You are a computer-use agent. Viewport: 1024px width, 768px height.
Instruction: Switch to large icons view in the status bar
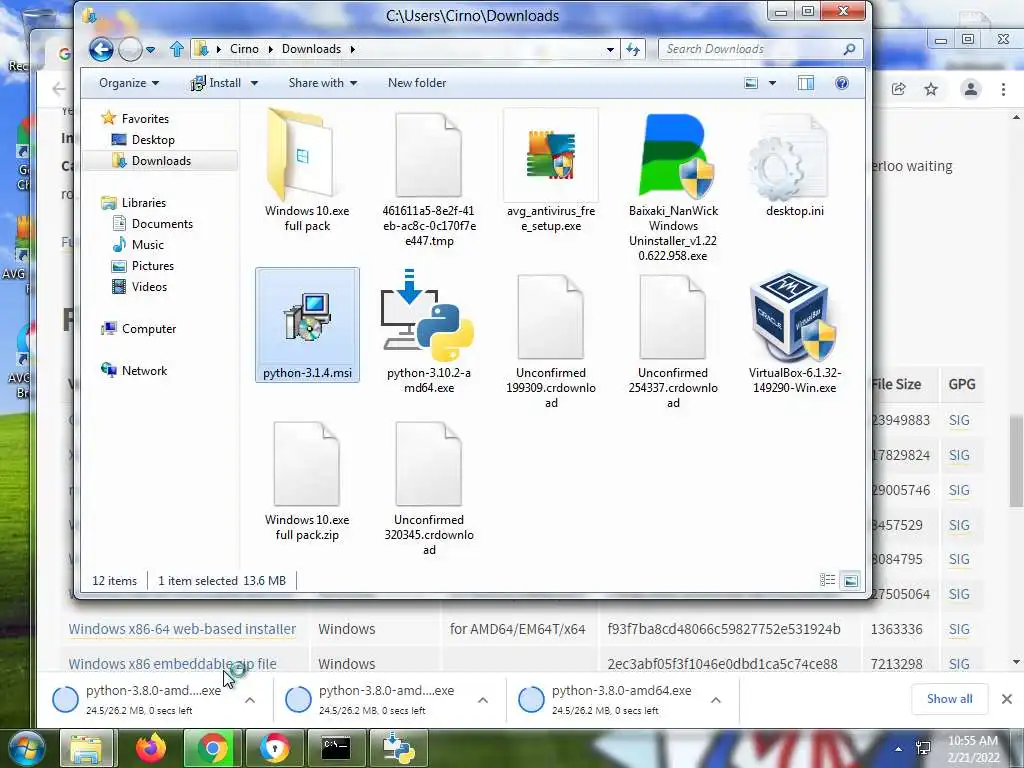coord(850,580)
